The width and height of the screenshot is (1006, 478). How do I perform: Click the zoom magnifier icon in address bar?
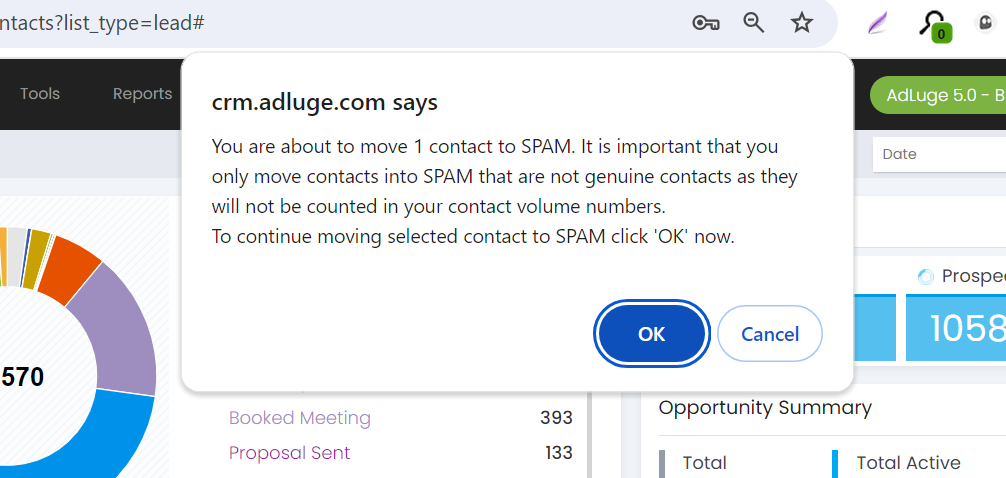(x=754, y=23)
